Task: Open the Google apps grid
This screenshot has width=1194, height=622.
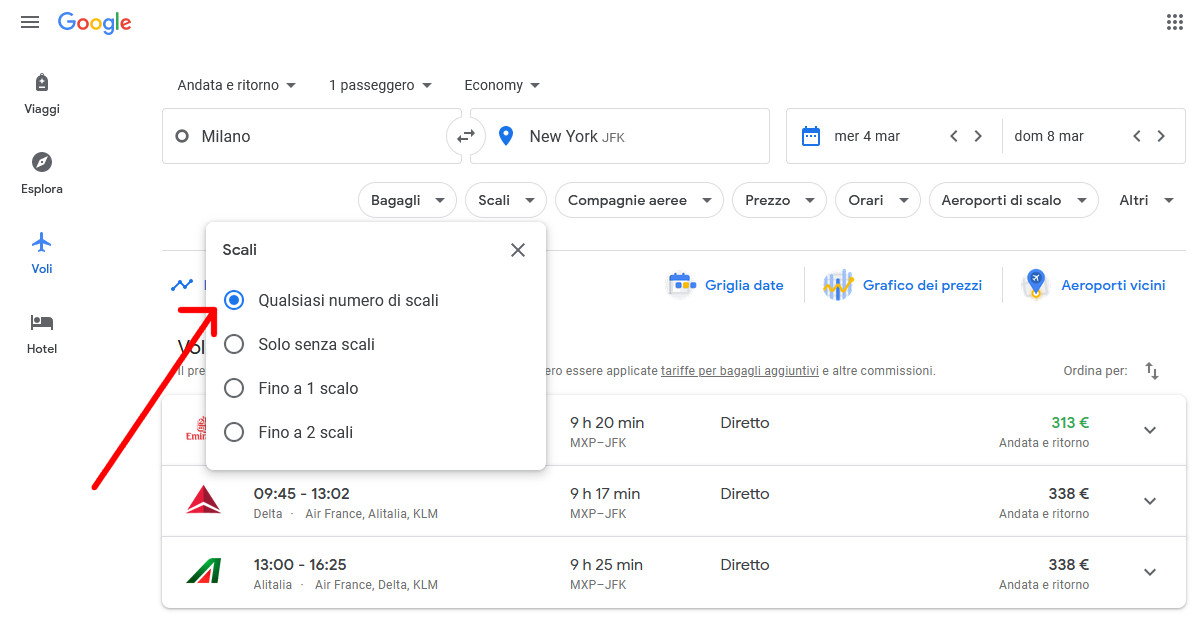Action: click(1174, 22)
